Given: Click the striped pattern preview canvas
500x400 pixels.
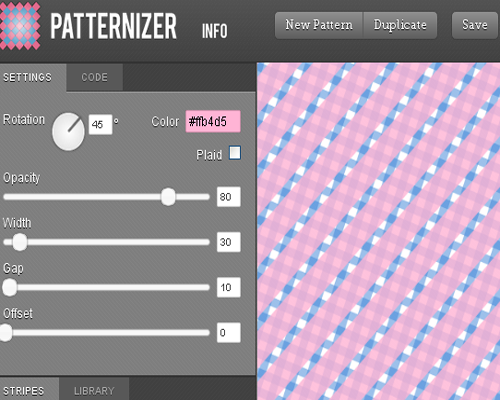Looking at the screenshot, I should (x=379, y=231).
